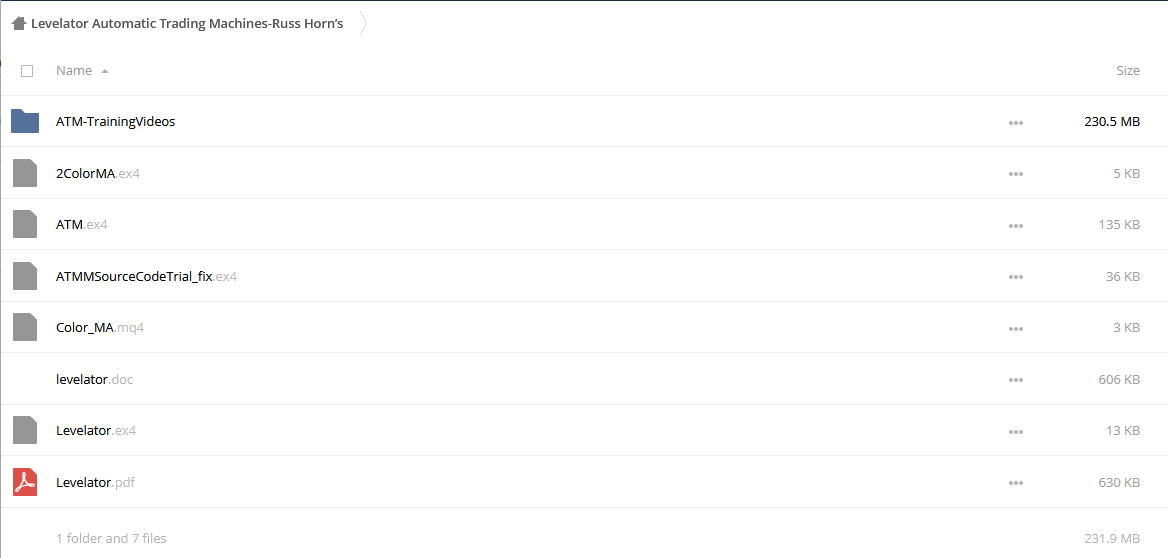Viewport: 1168px width, 558px height.
Task: Click the home icon in the breadcrumb
Action: [x=19, y=23]
